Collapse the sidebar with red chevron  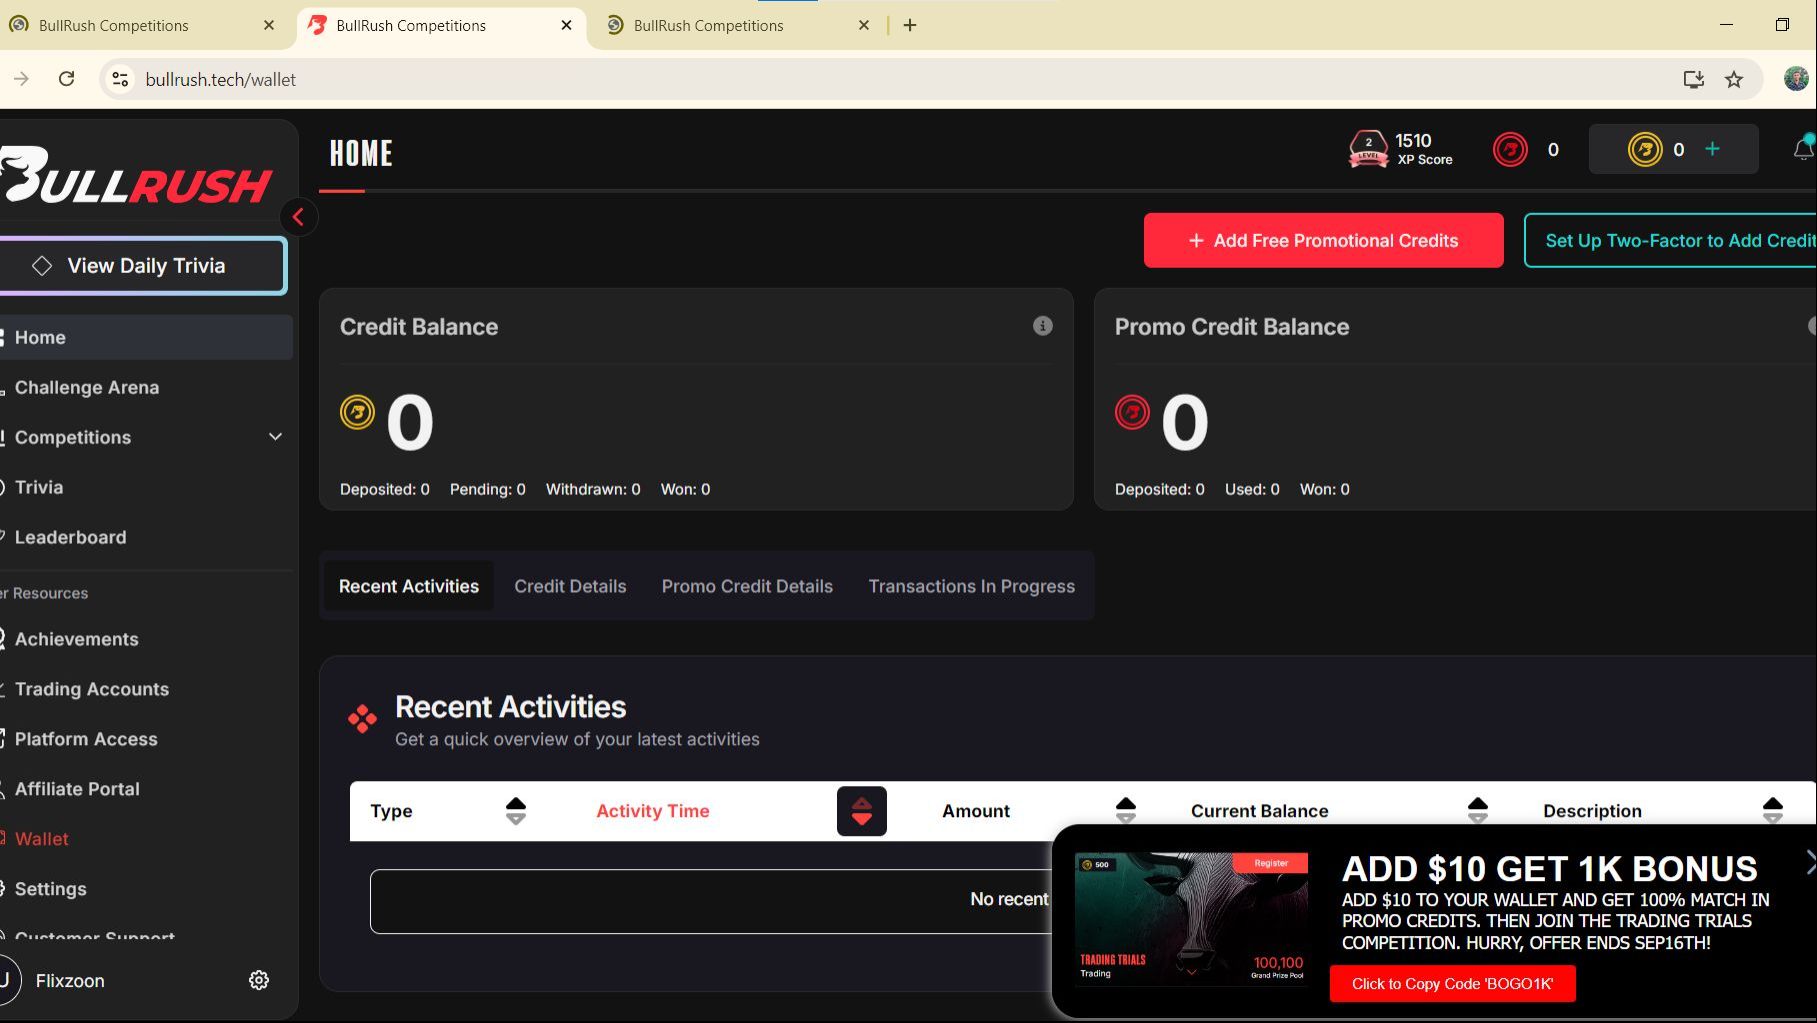point(298,217)
